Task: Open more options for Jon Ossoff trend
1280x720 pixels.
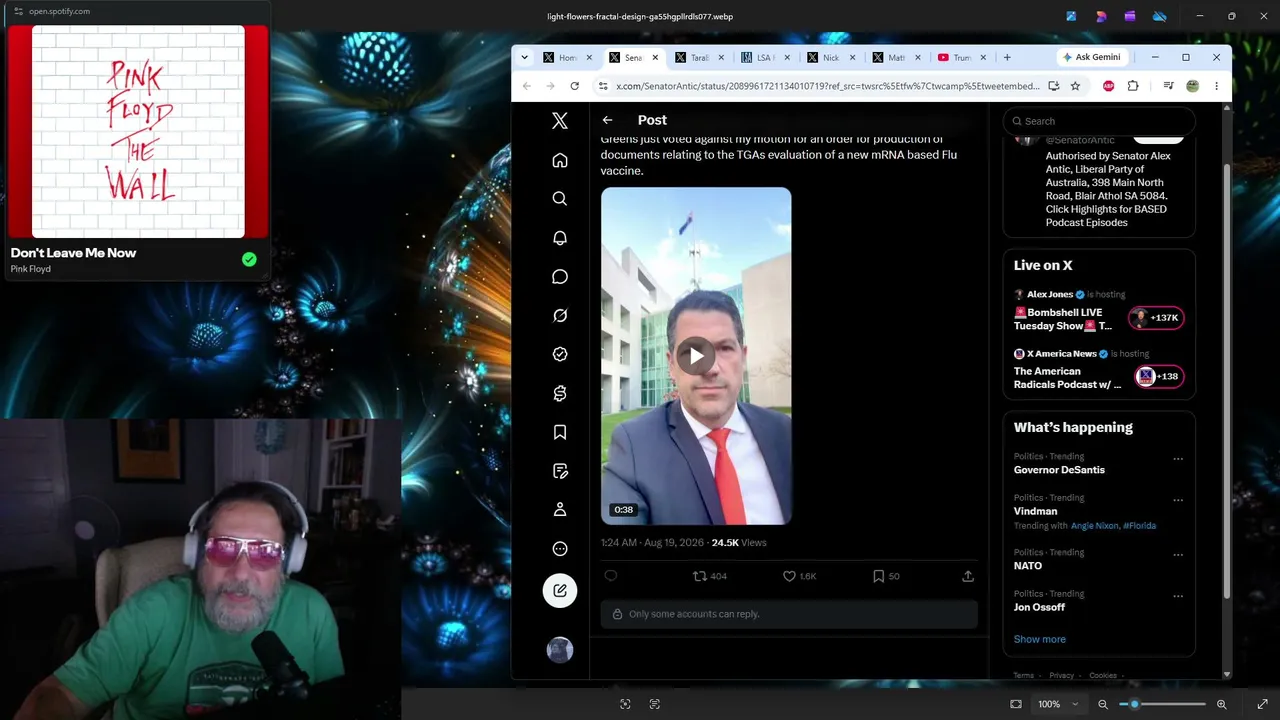Action: pos(1178,596)
